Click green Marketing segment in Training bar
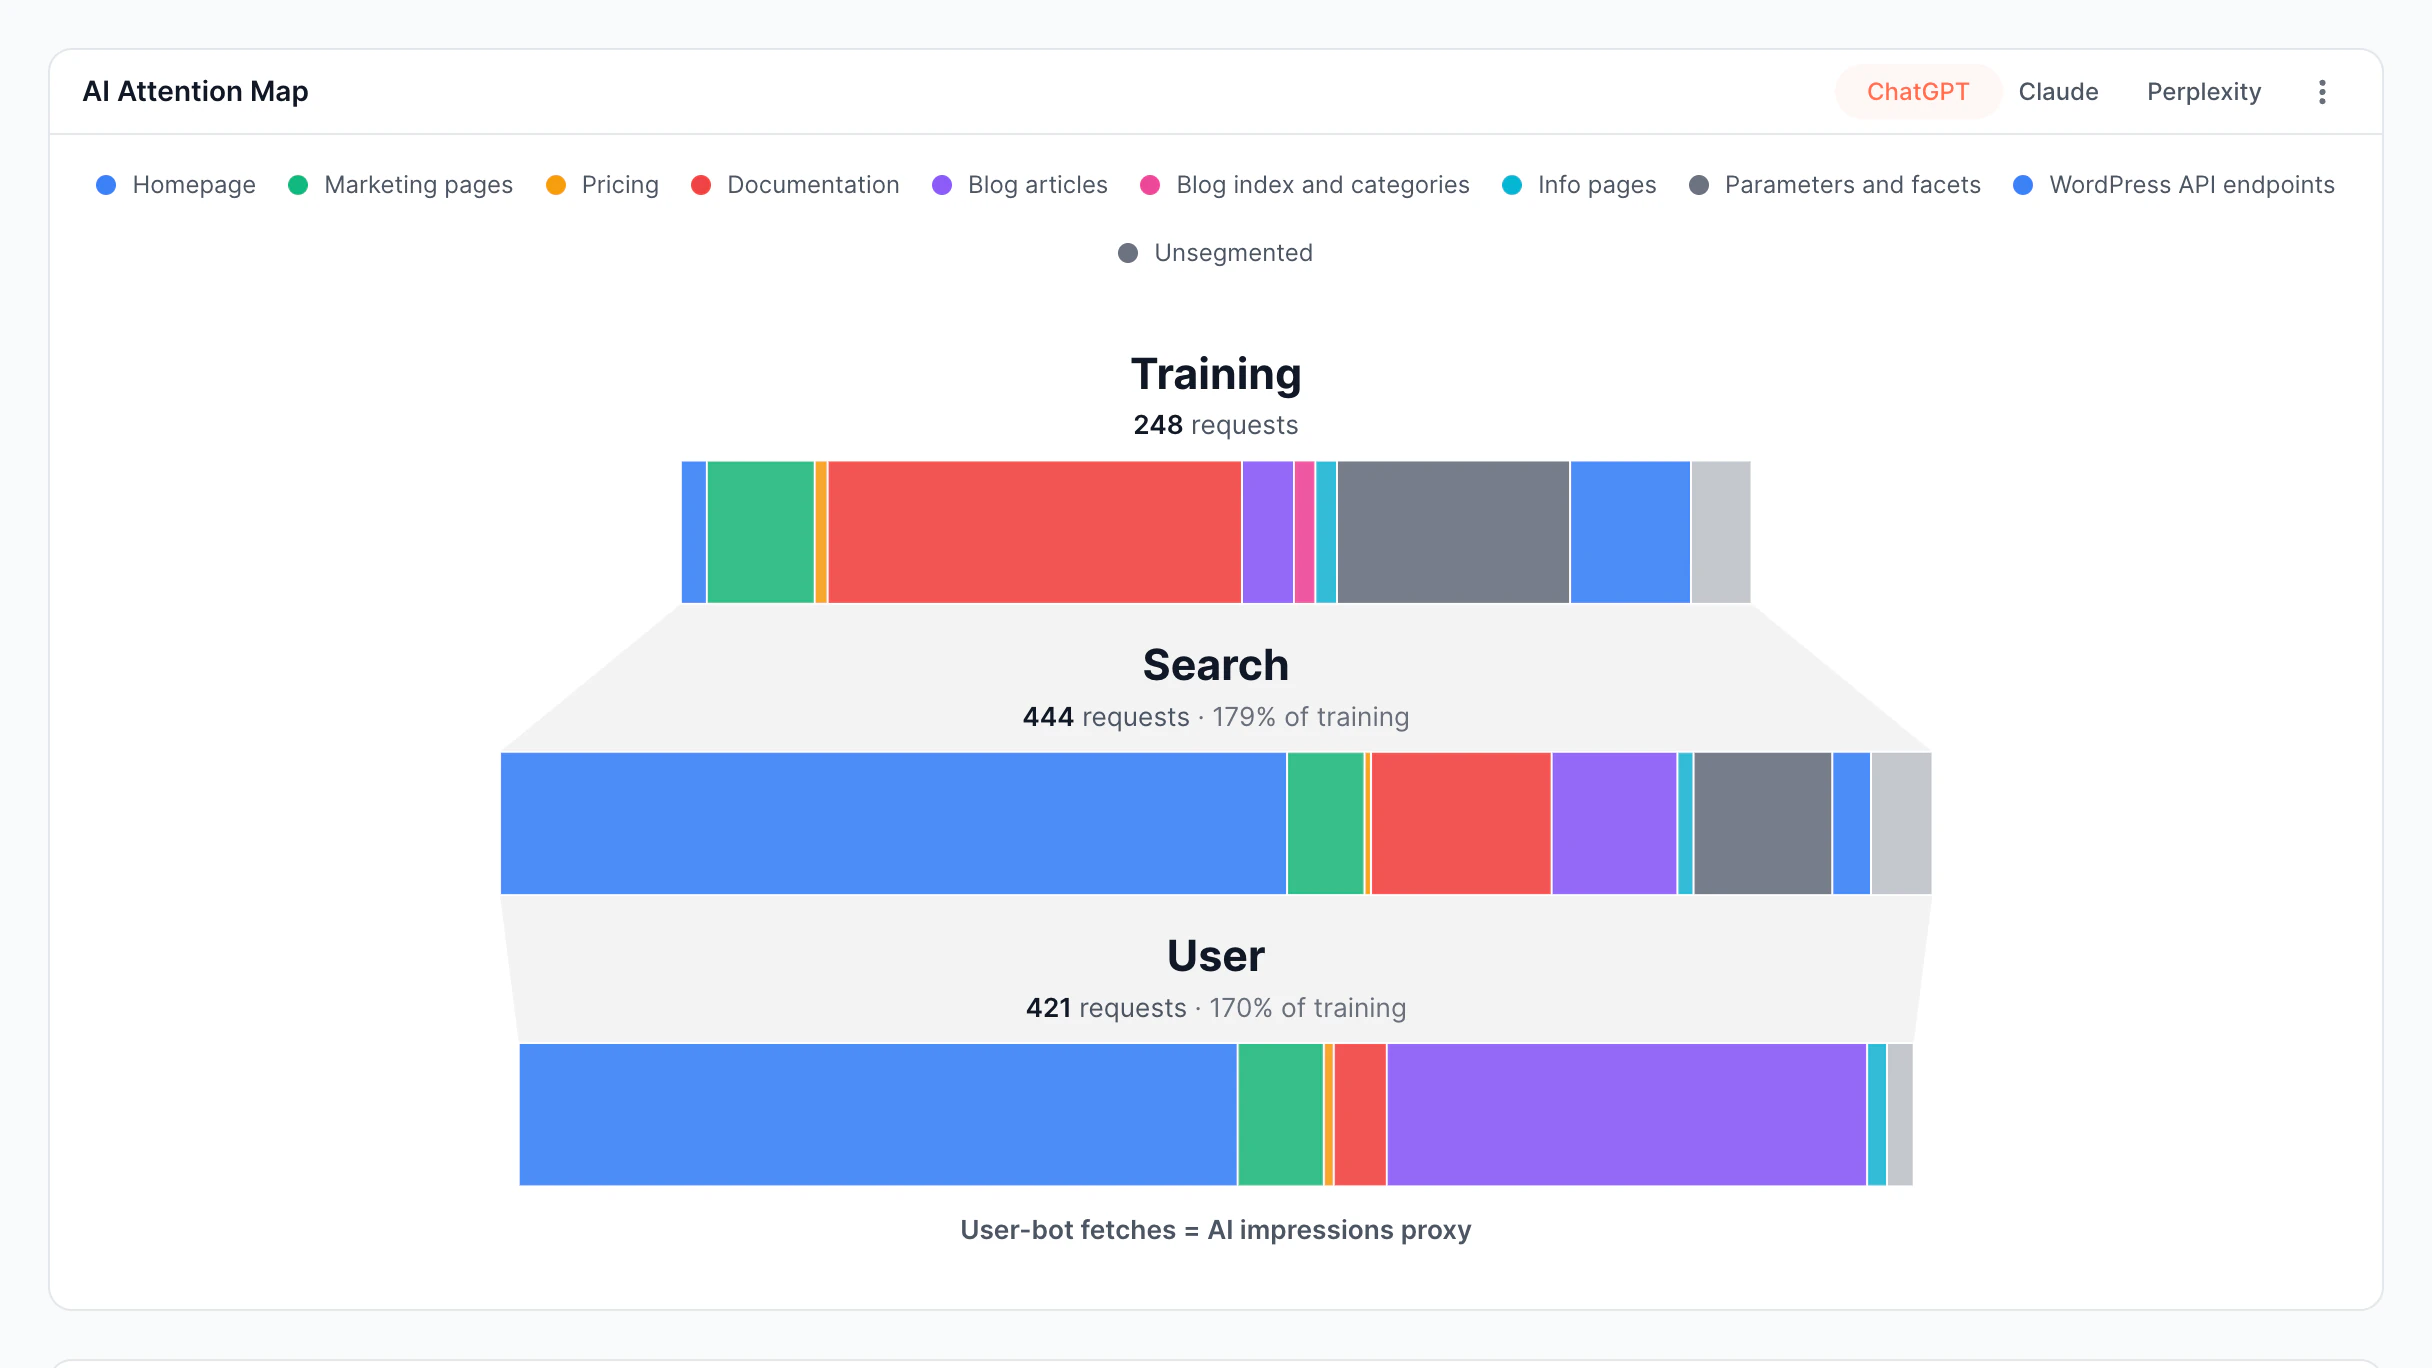The width and height of the screenshot is (2432, 1368). (x=760, y=532)
